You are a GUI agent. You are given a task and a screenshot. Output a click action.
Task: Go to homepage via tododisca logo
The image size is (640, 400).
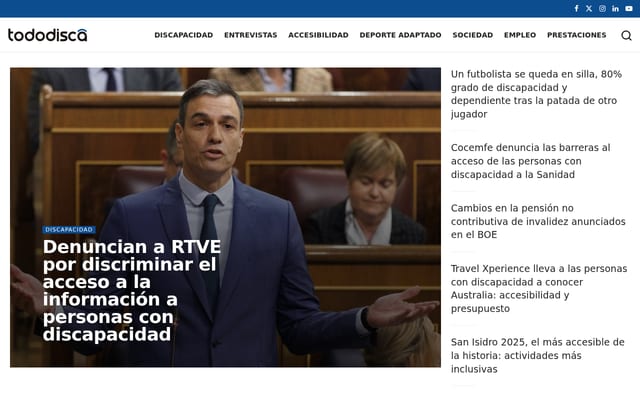[47, 35]
